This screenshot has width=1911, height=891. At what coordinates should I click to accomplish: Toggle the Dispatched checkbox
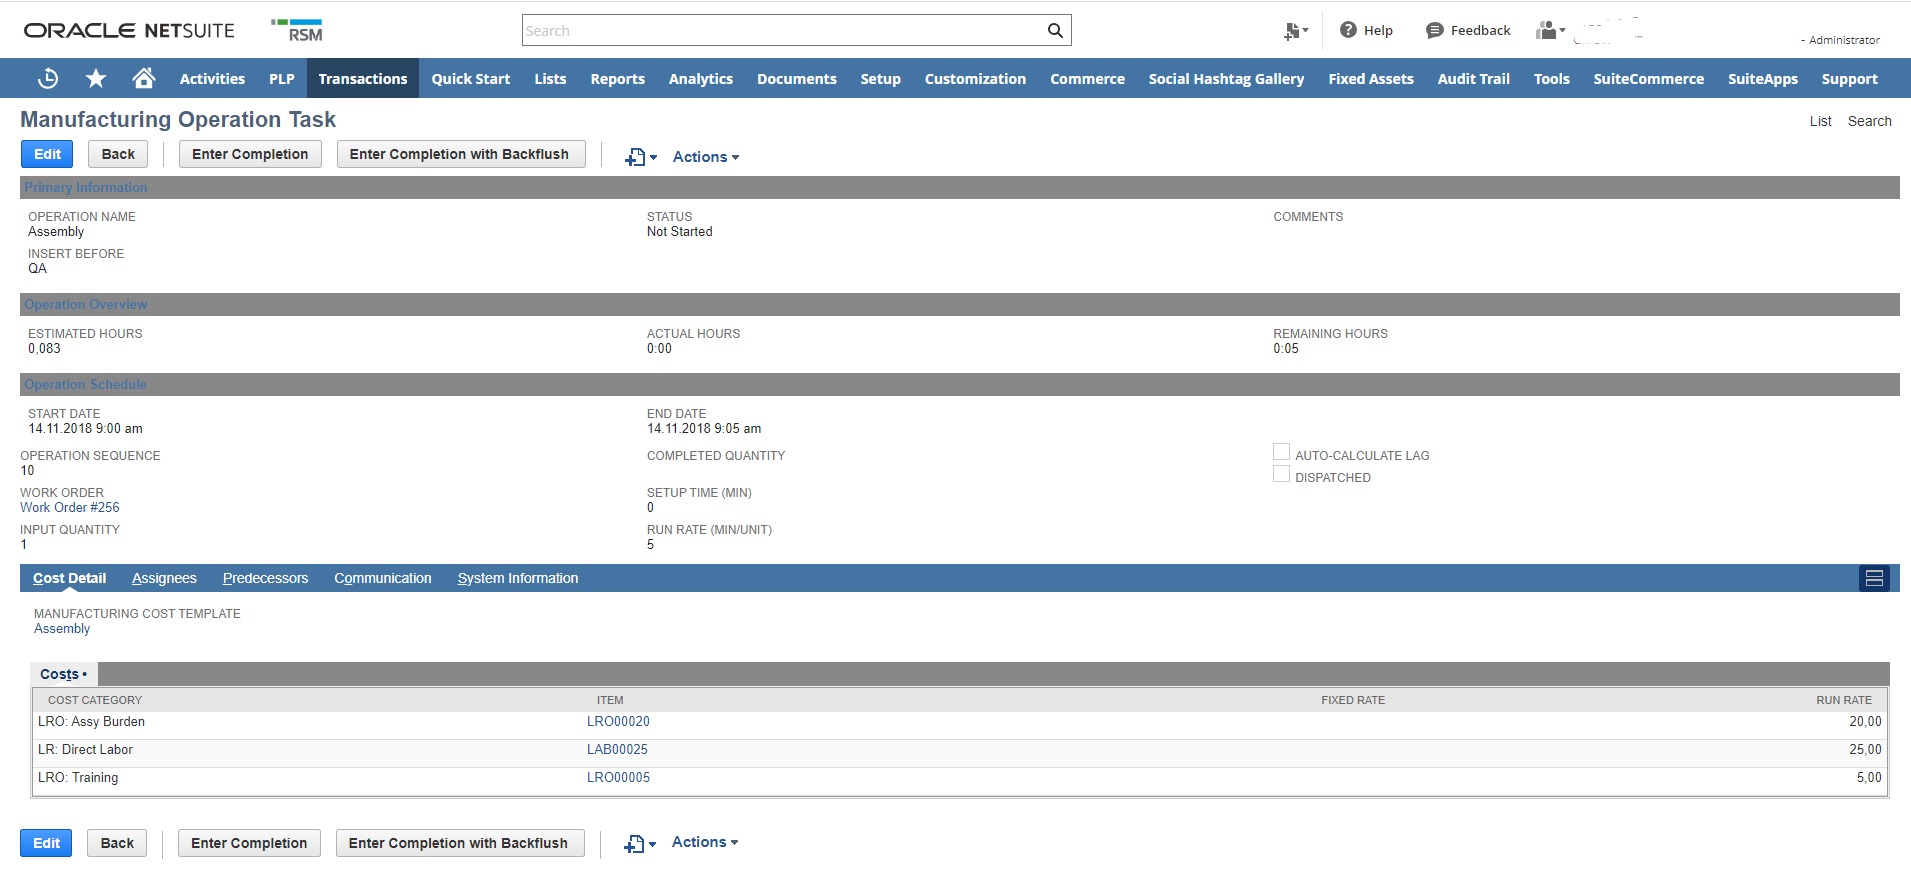click(1281, 475)
